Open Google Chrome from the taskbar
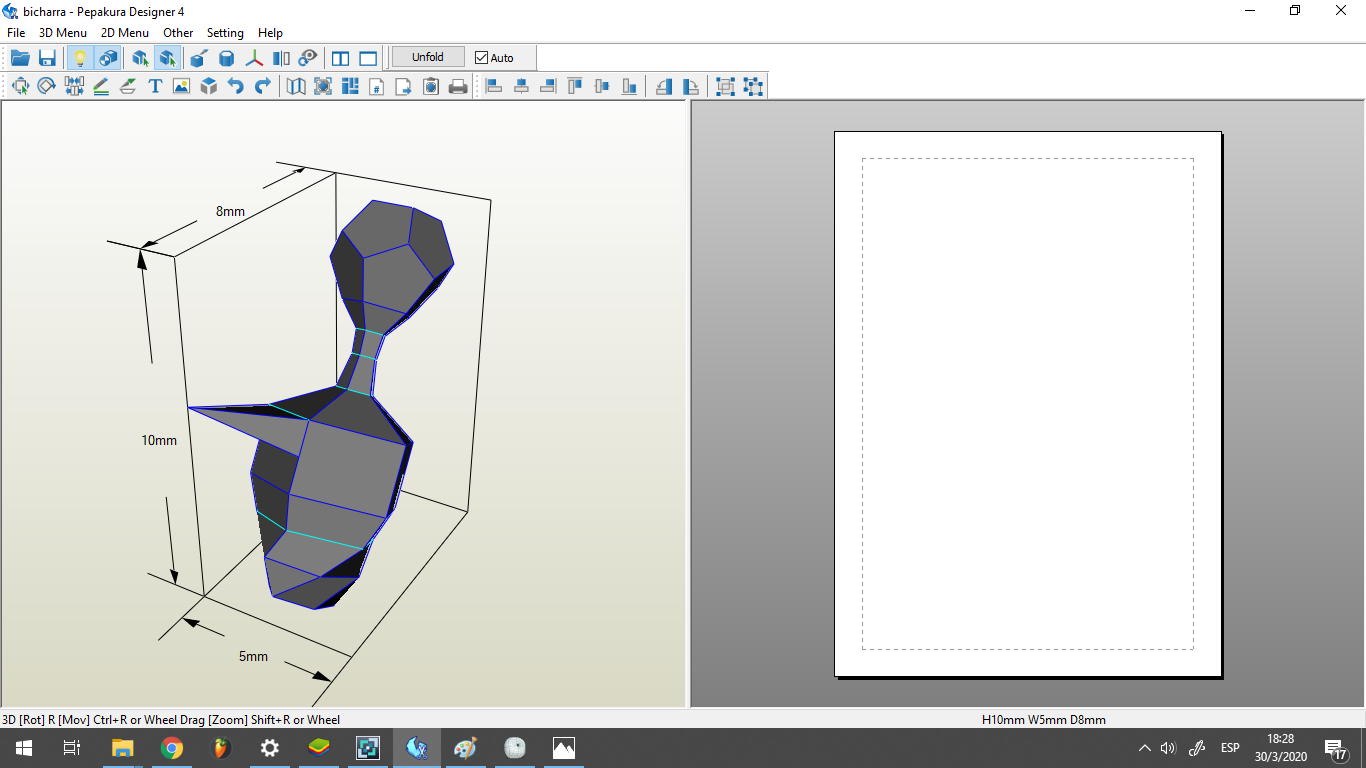 pos(172,748)
